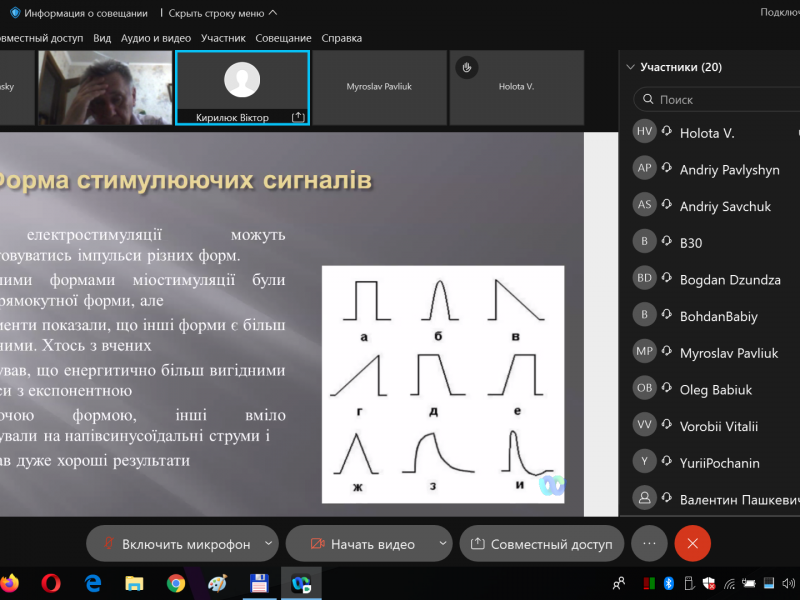Turn on camera with Начать видео
Screen dimensions: 800x600
coord(362,544)
